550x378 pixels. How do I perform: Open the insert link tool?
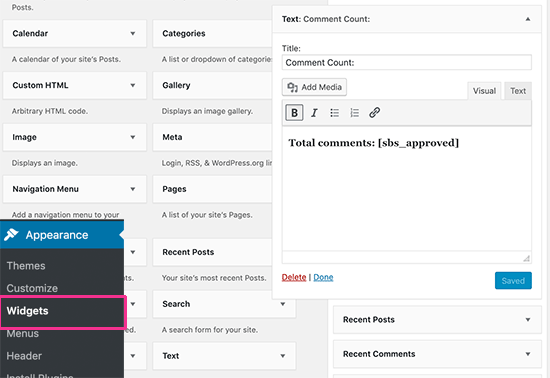[374, 113]
